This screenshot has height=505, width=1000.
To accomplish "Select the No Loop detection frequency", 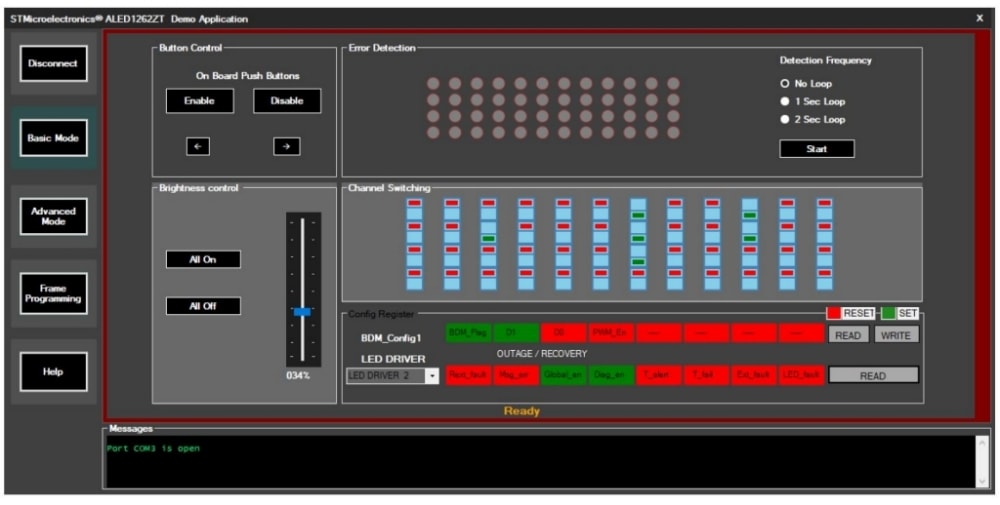I will (x=785, y=84).
